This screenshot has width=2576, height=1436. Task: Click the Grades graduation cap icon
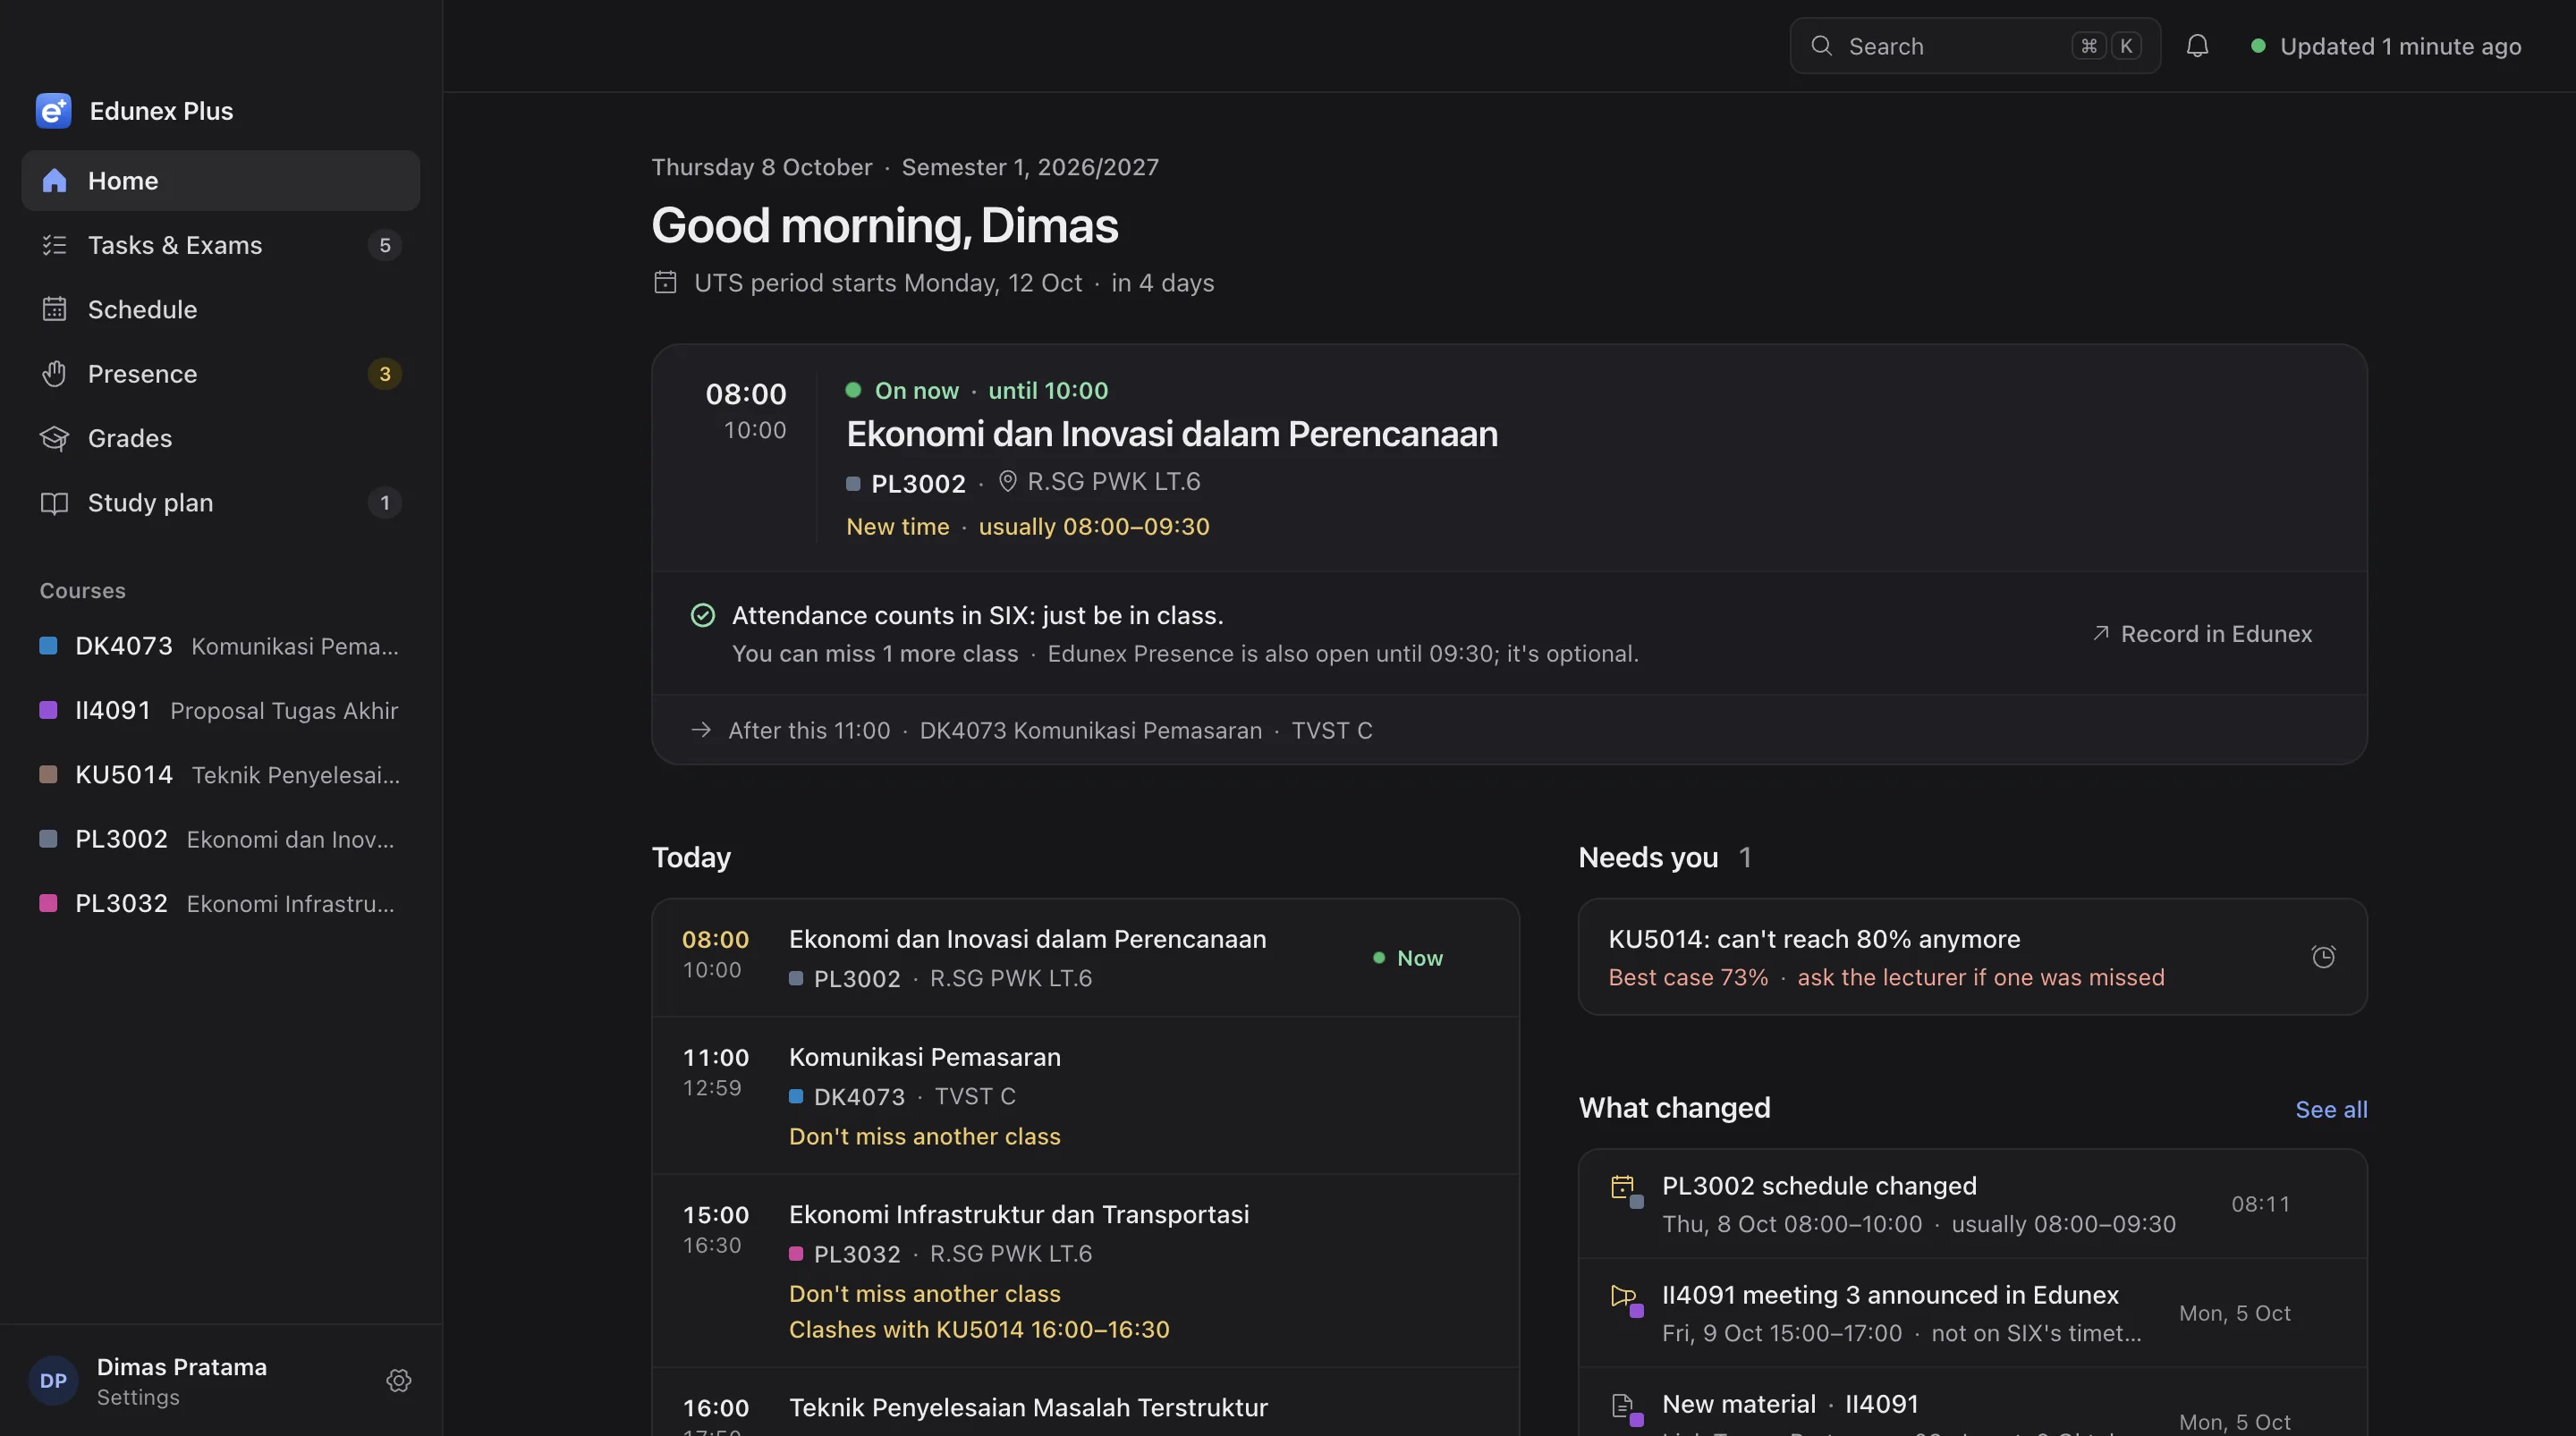pyautogui.click(x=54, y=438)
